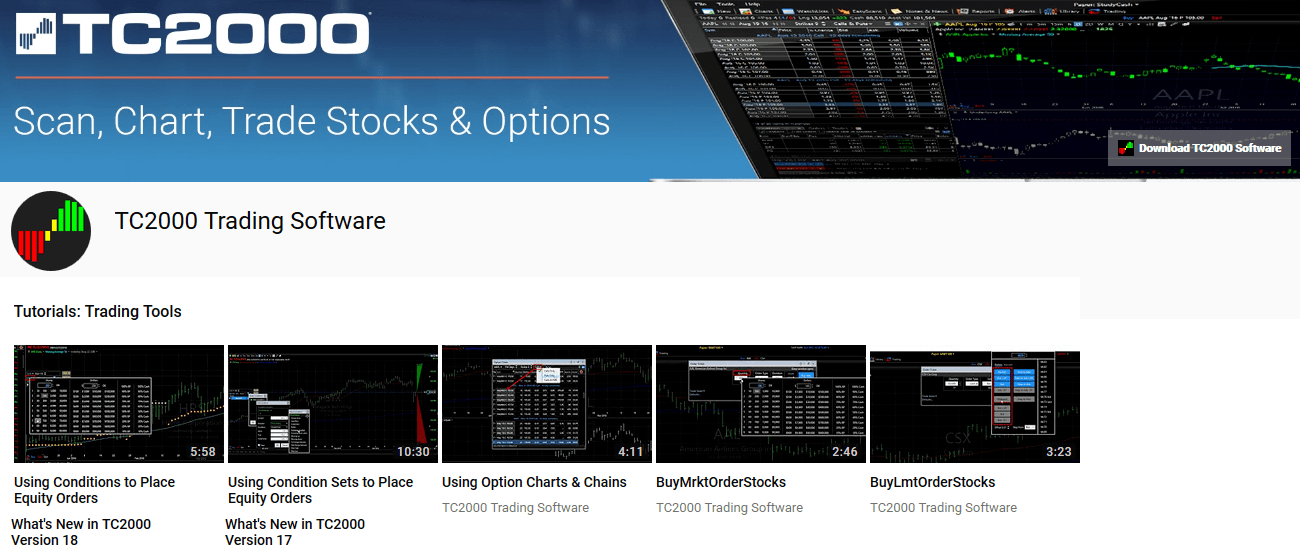Play the 5:58 Conditions equity orders thumbnail
The image size is (1300, 555).
(x=119, y=403)
